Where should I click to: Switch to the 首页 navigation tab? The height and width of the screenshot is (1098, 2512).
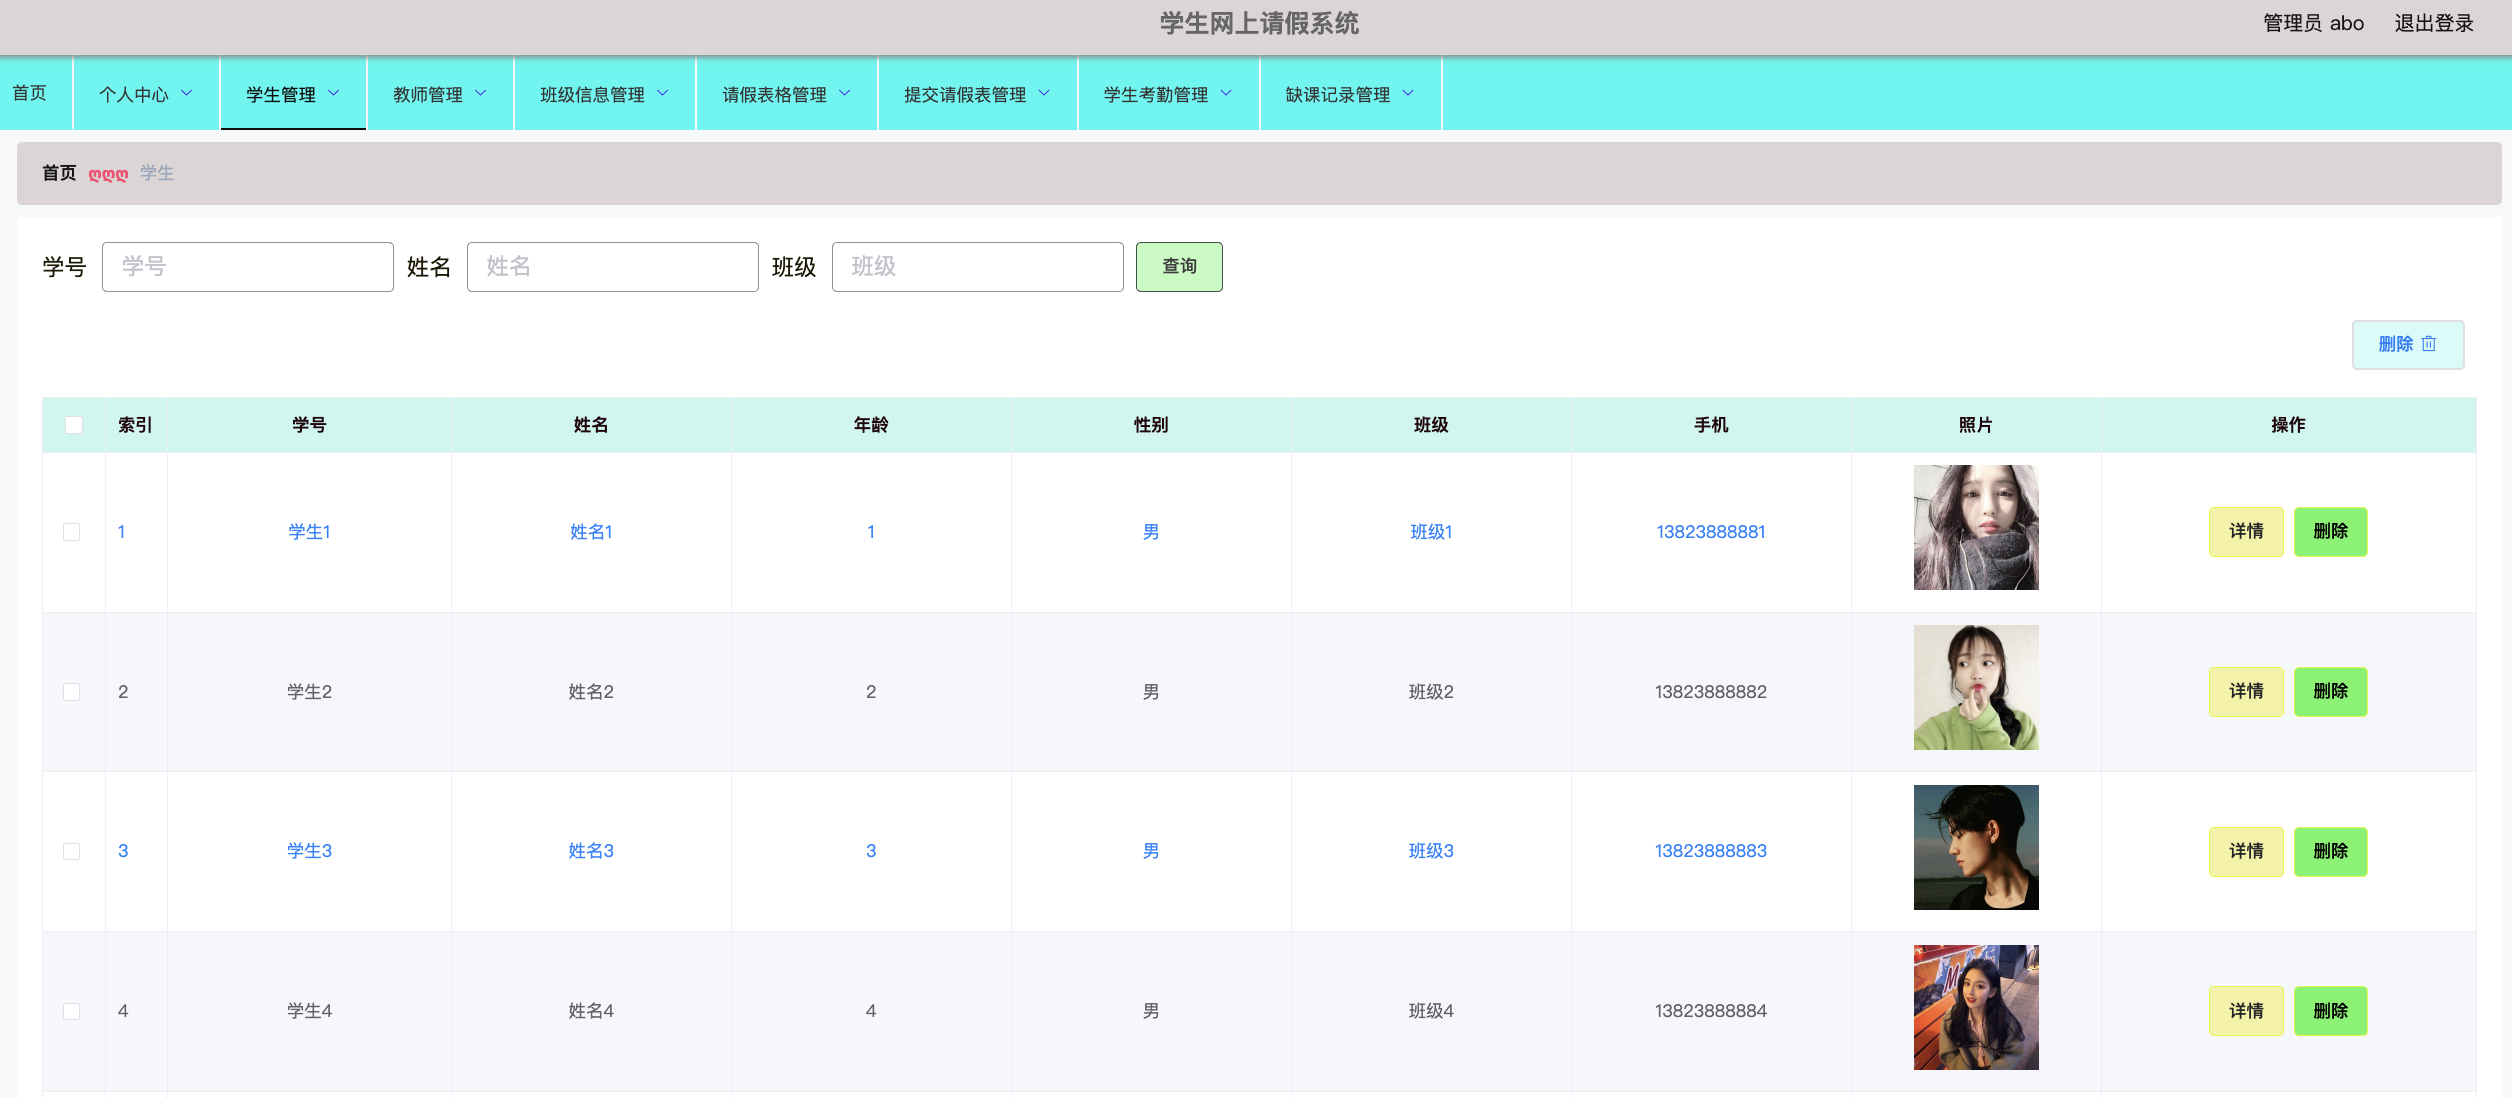click(x=30, y=93)
